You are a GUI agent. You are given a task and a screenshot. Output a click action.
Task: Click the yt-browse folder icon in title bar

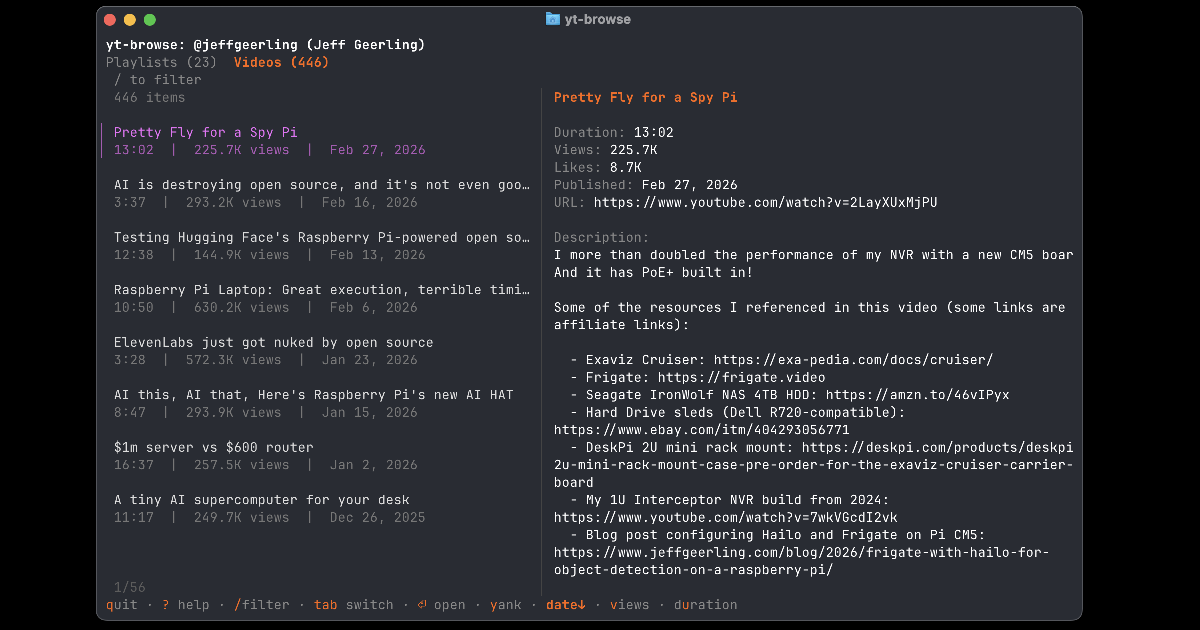pyautogui.click(x=553, y=19)
